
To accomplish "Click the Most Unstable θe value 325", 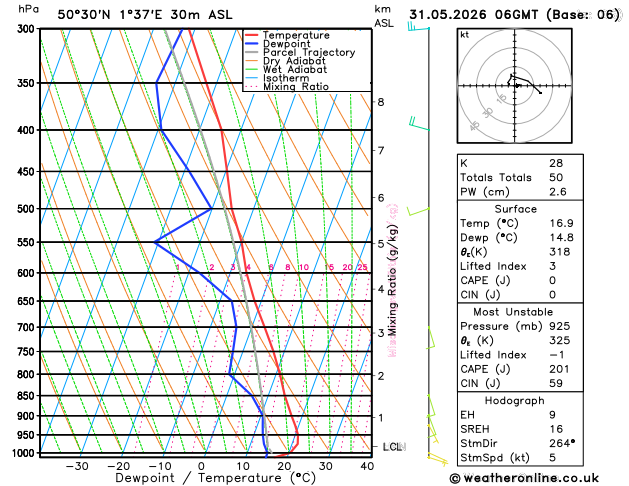I will (x=560, y=340).
